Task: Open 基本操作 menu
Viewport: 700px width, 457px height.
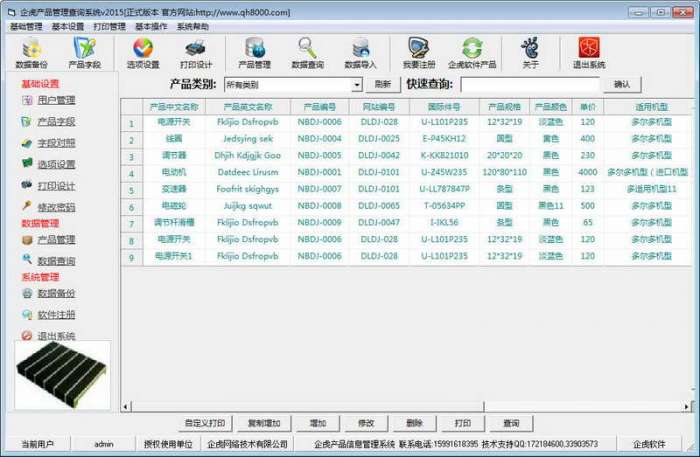Action: (151, 26)
